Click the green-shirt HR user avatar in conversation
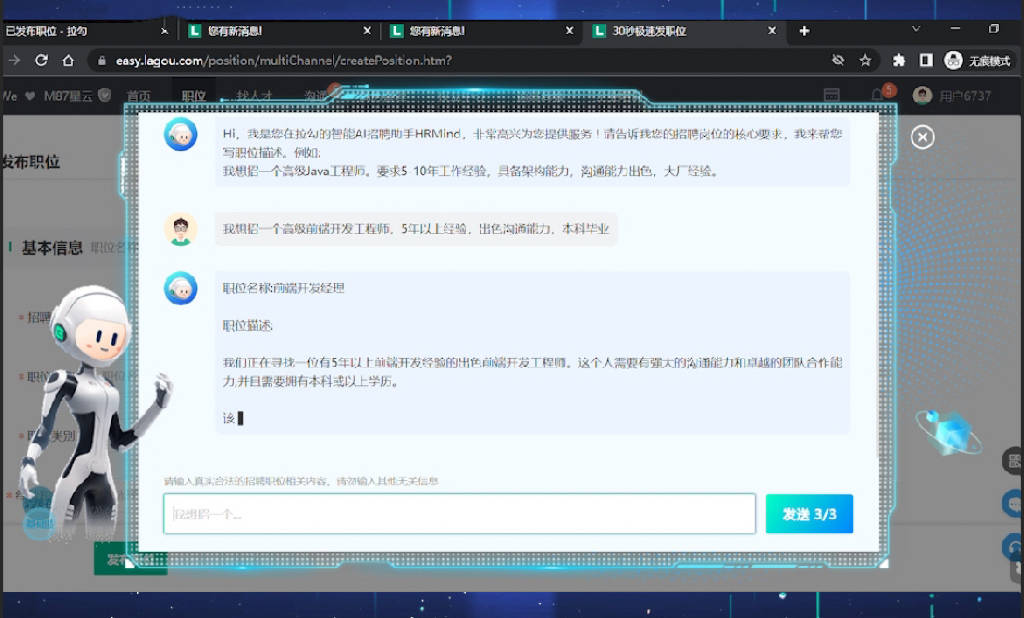Viewport: 1024px width, 618px height. point(181,229)
